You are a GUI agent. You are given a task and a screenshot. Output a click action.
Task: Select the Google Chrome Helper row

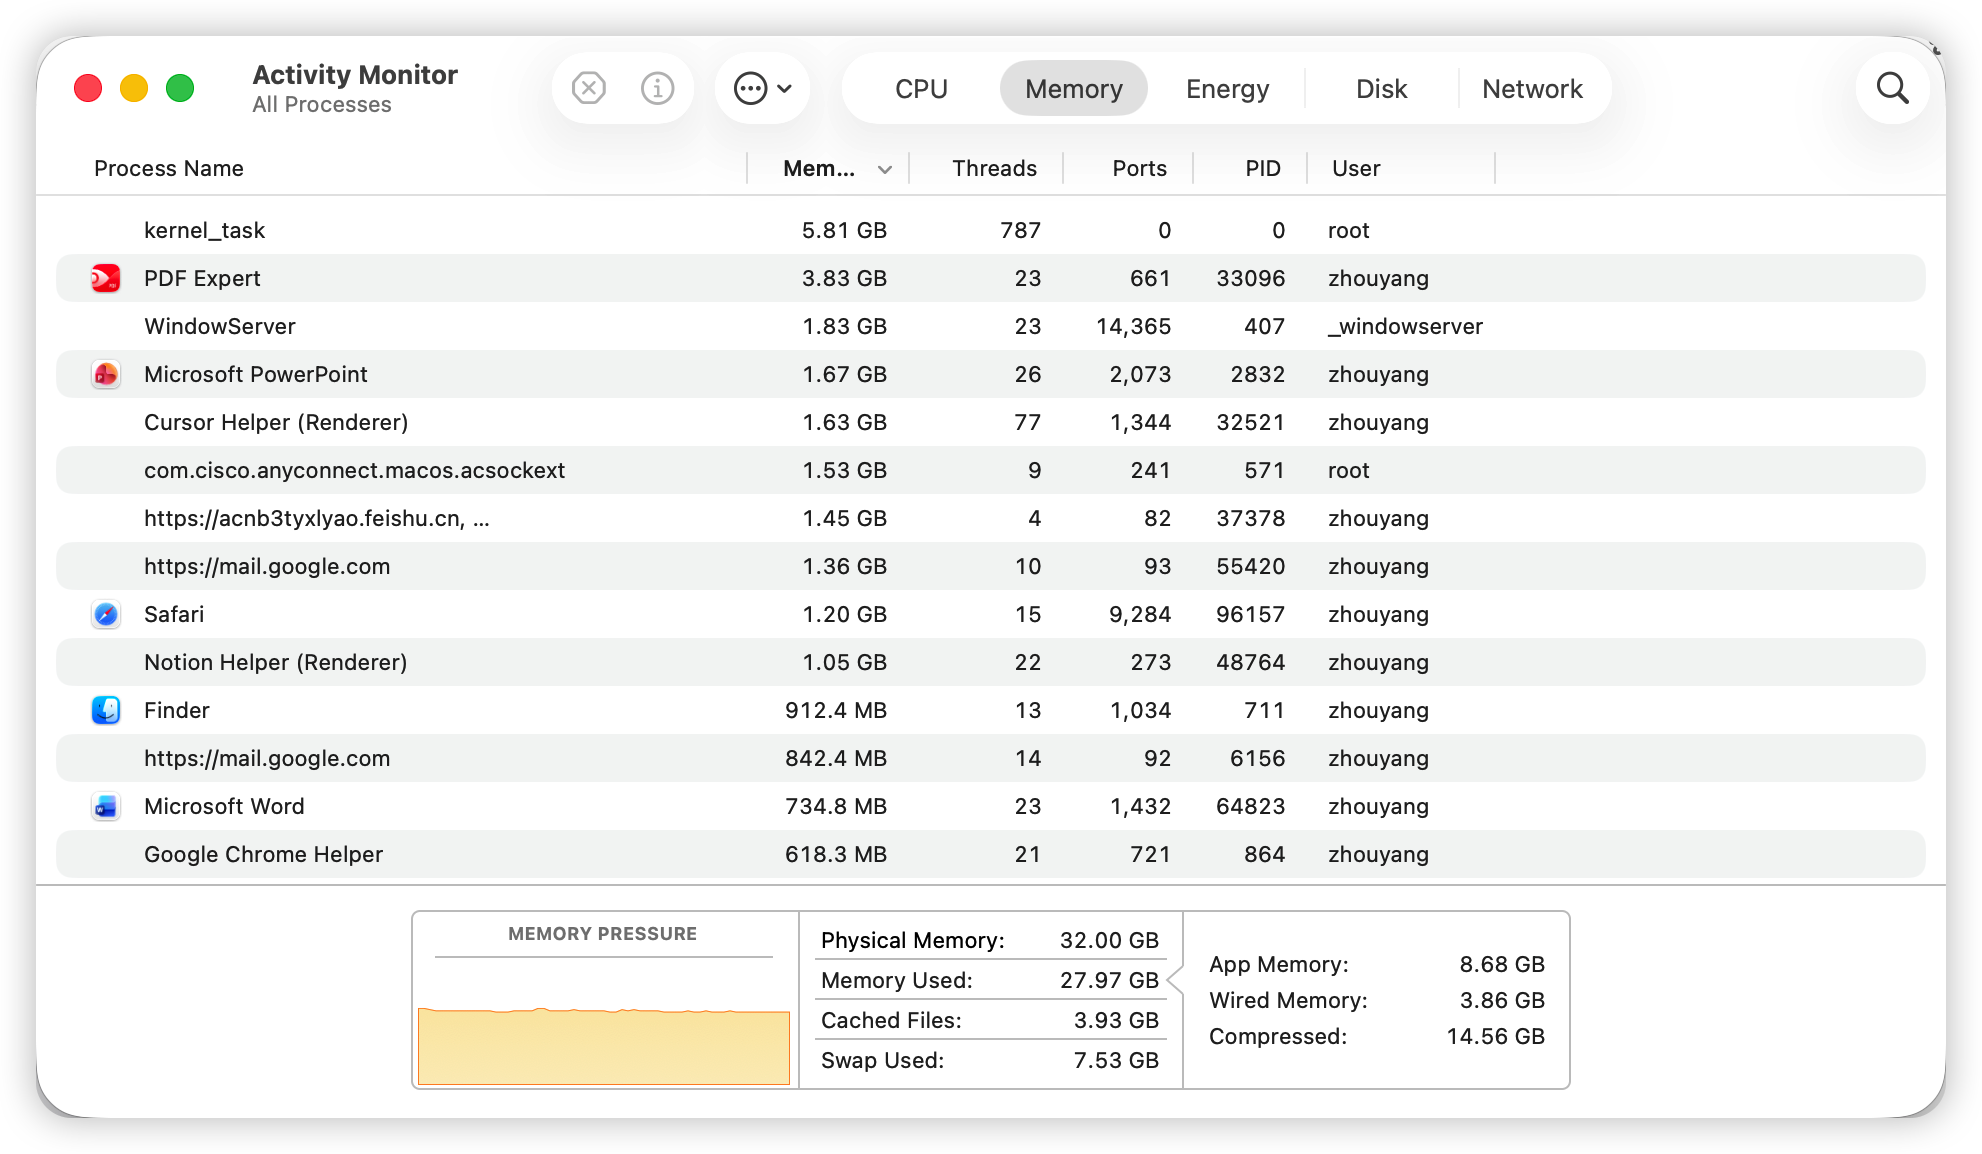point(990,854)
